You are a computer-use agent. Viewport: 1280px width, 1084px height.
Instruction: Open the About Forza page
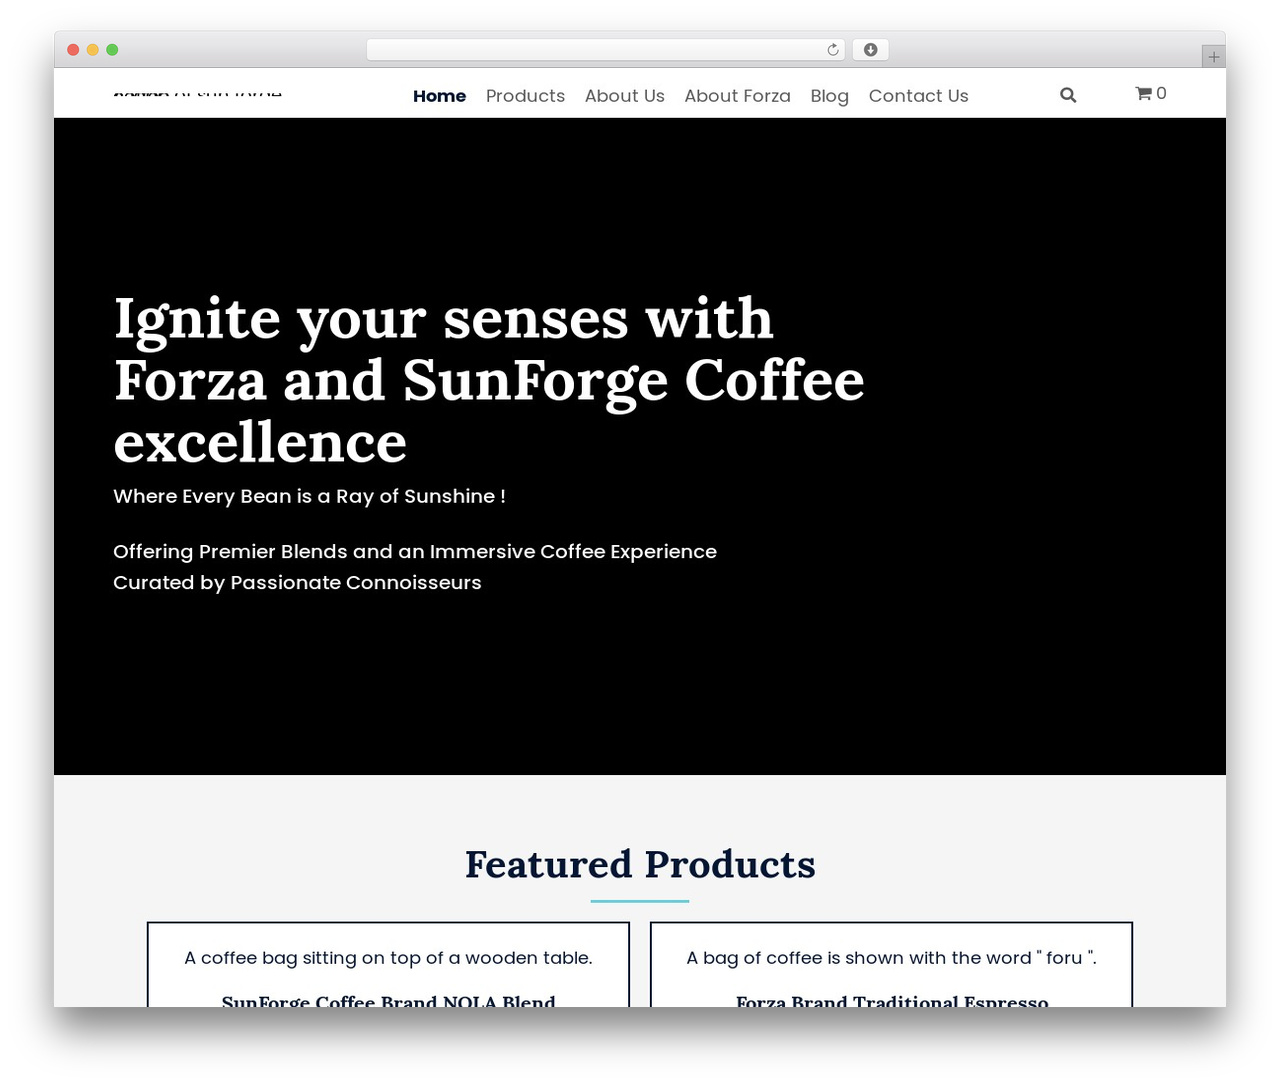click(x=738, y=96)
